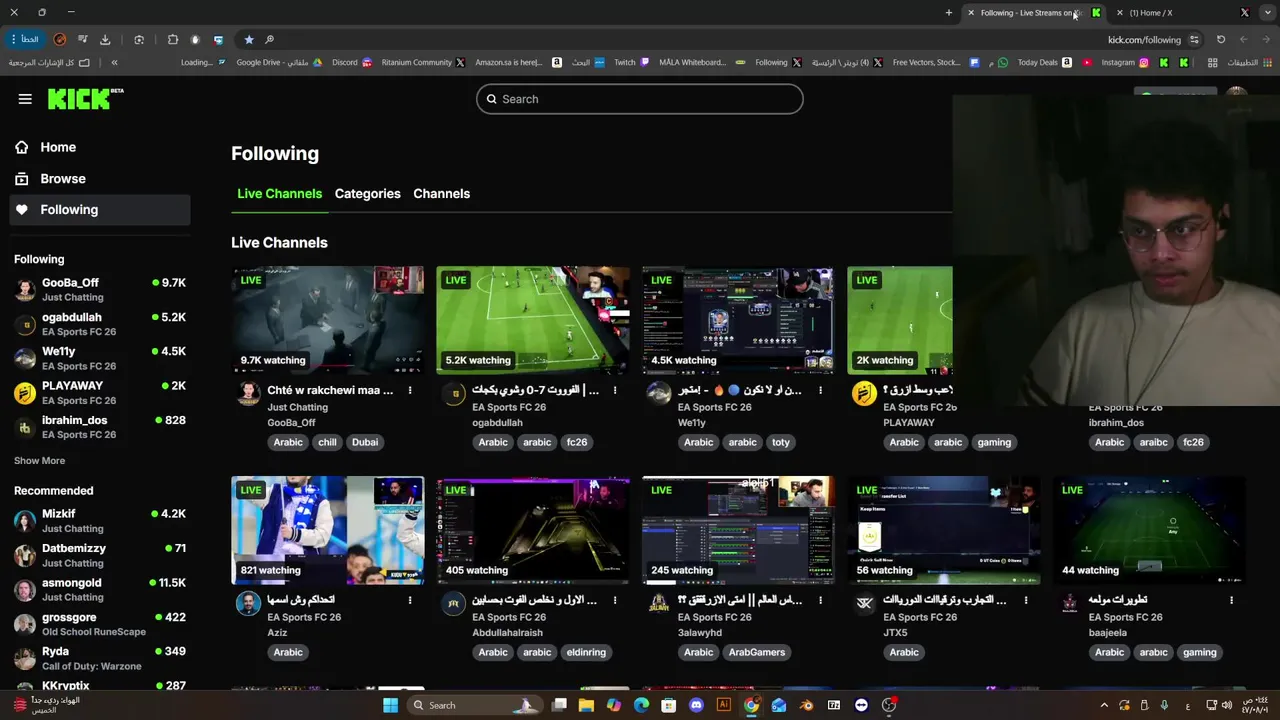
Task: Open GooBa_Off in the Following list
Action: pos(100,290)
